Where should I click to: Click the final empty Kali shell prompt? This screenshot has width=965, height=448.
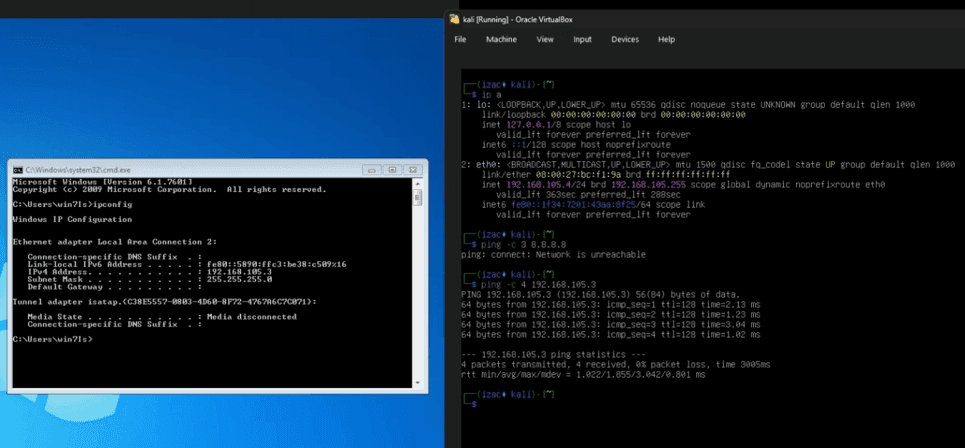473,404
